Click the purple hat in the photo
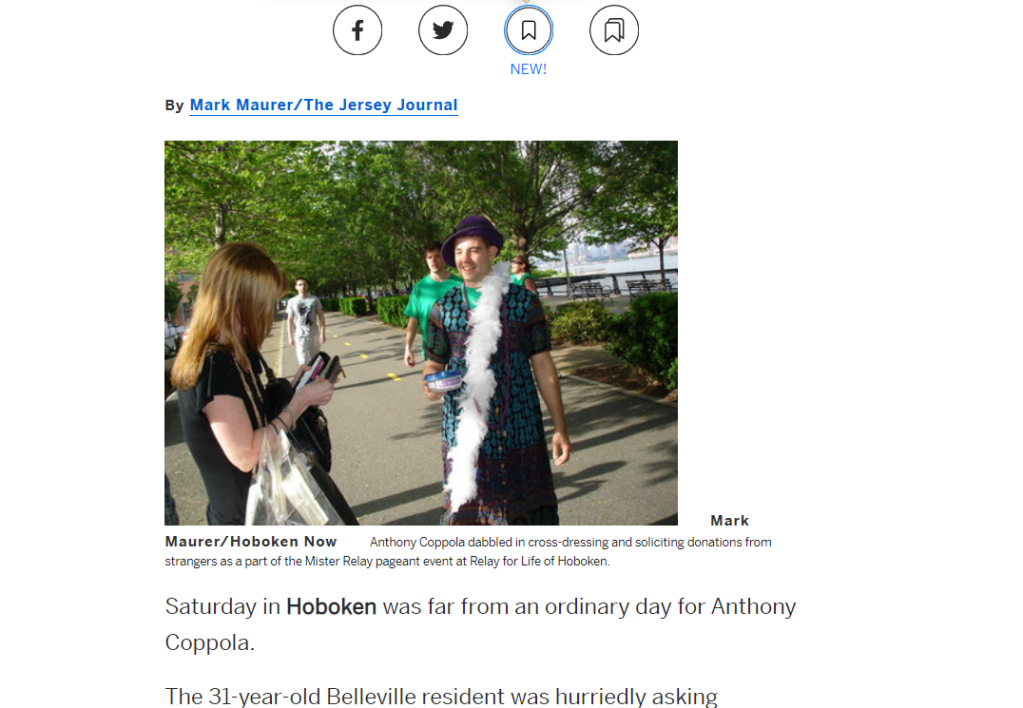1023x708 pixels. [x=472, y=238]
